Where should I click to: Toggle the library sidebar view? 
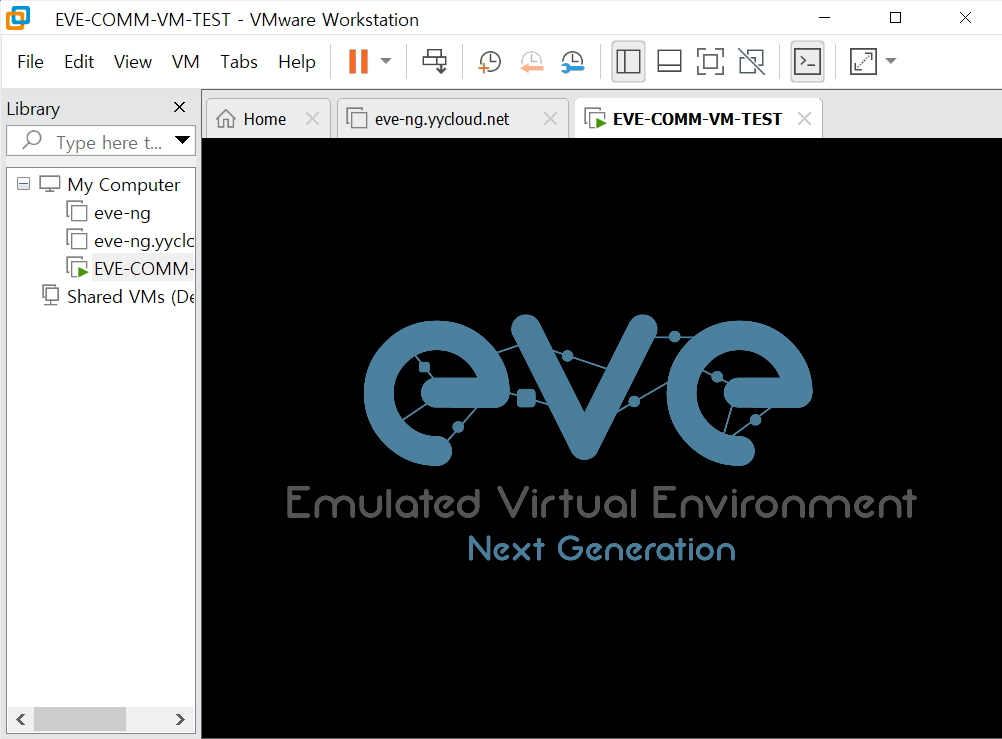click(628, 61)
